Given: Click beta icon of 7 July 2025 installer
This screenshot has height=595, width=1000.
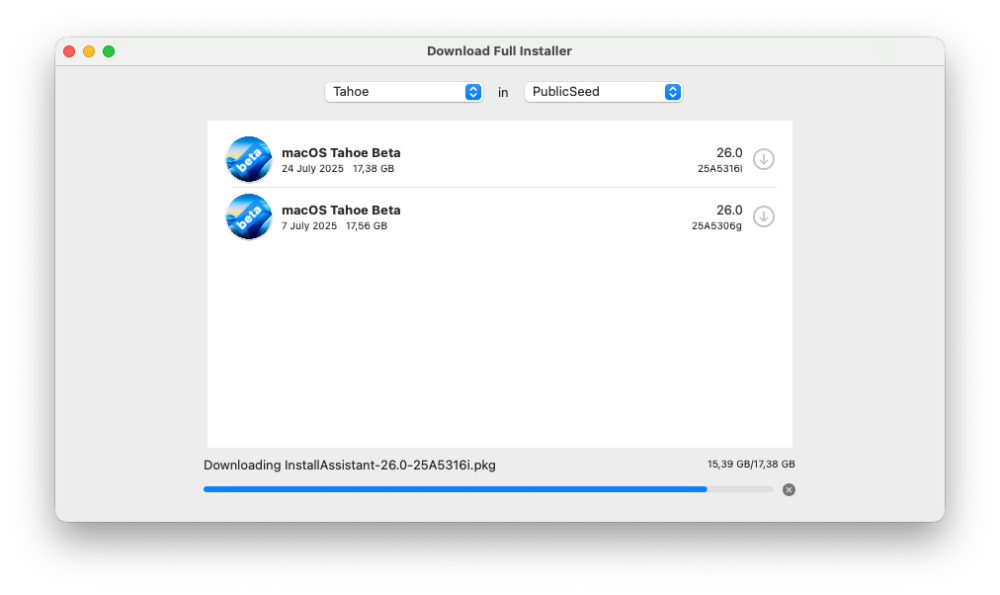Looking at the screenshot, I should (x=249, y=216).
